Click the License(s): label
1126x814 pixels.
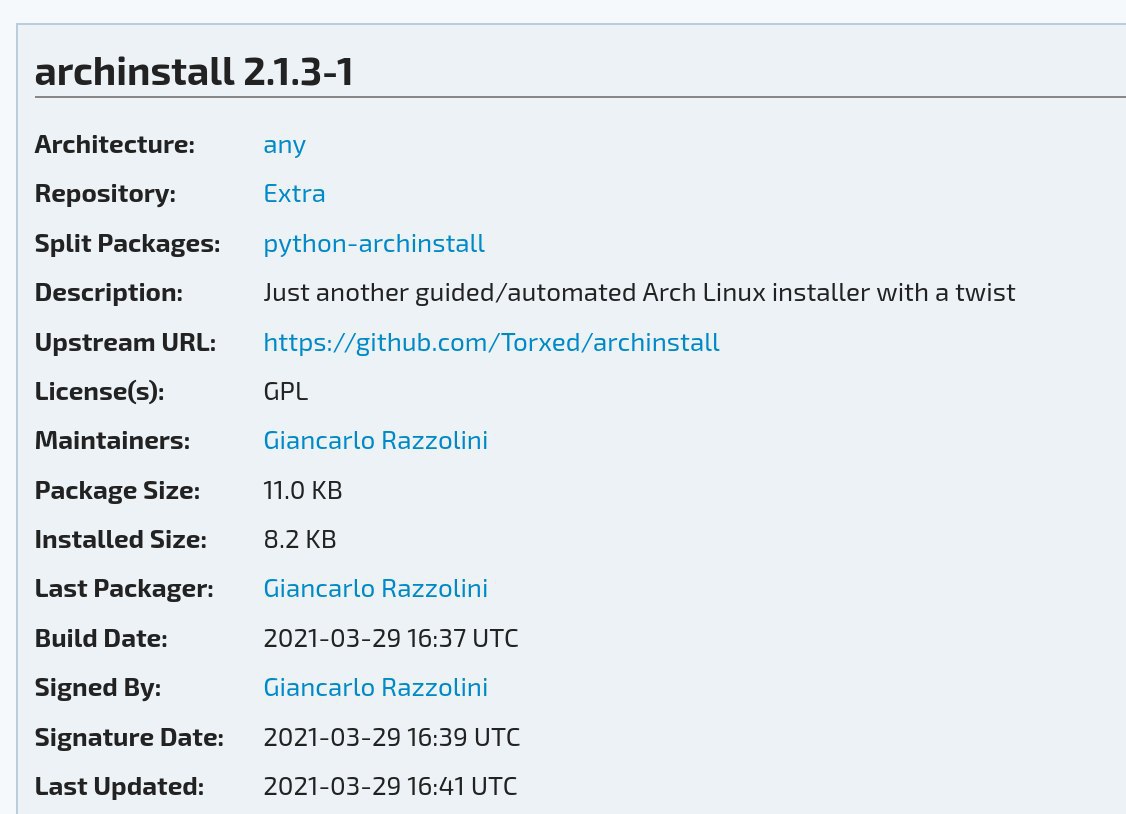(100, 393)
